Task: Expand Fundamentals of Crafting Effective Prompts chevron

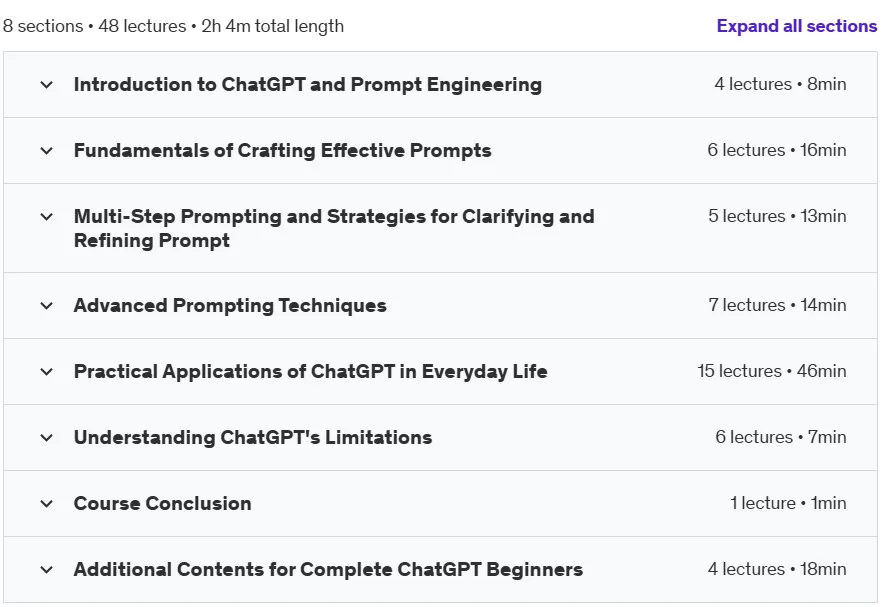Action: tap(47, 151)
